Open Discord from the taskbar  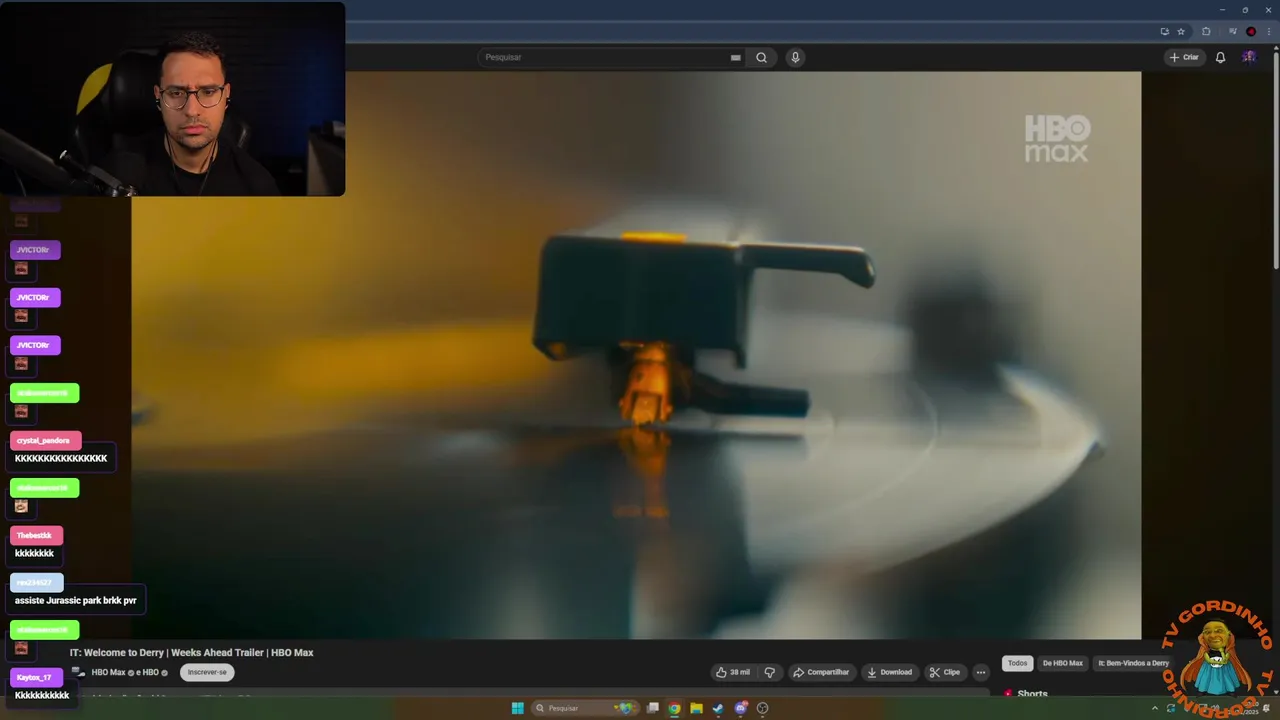point(740,708)
